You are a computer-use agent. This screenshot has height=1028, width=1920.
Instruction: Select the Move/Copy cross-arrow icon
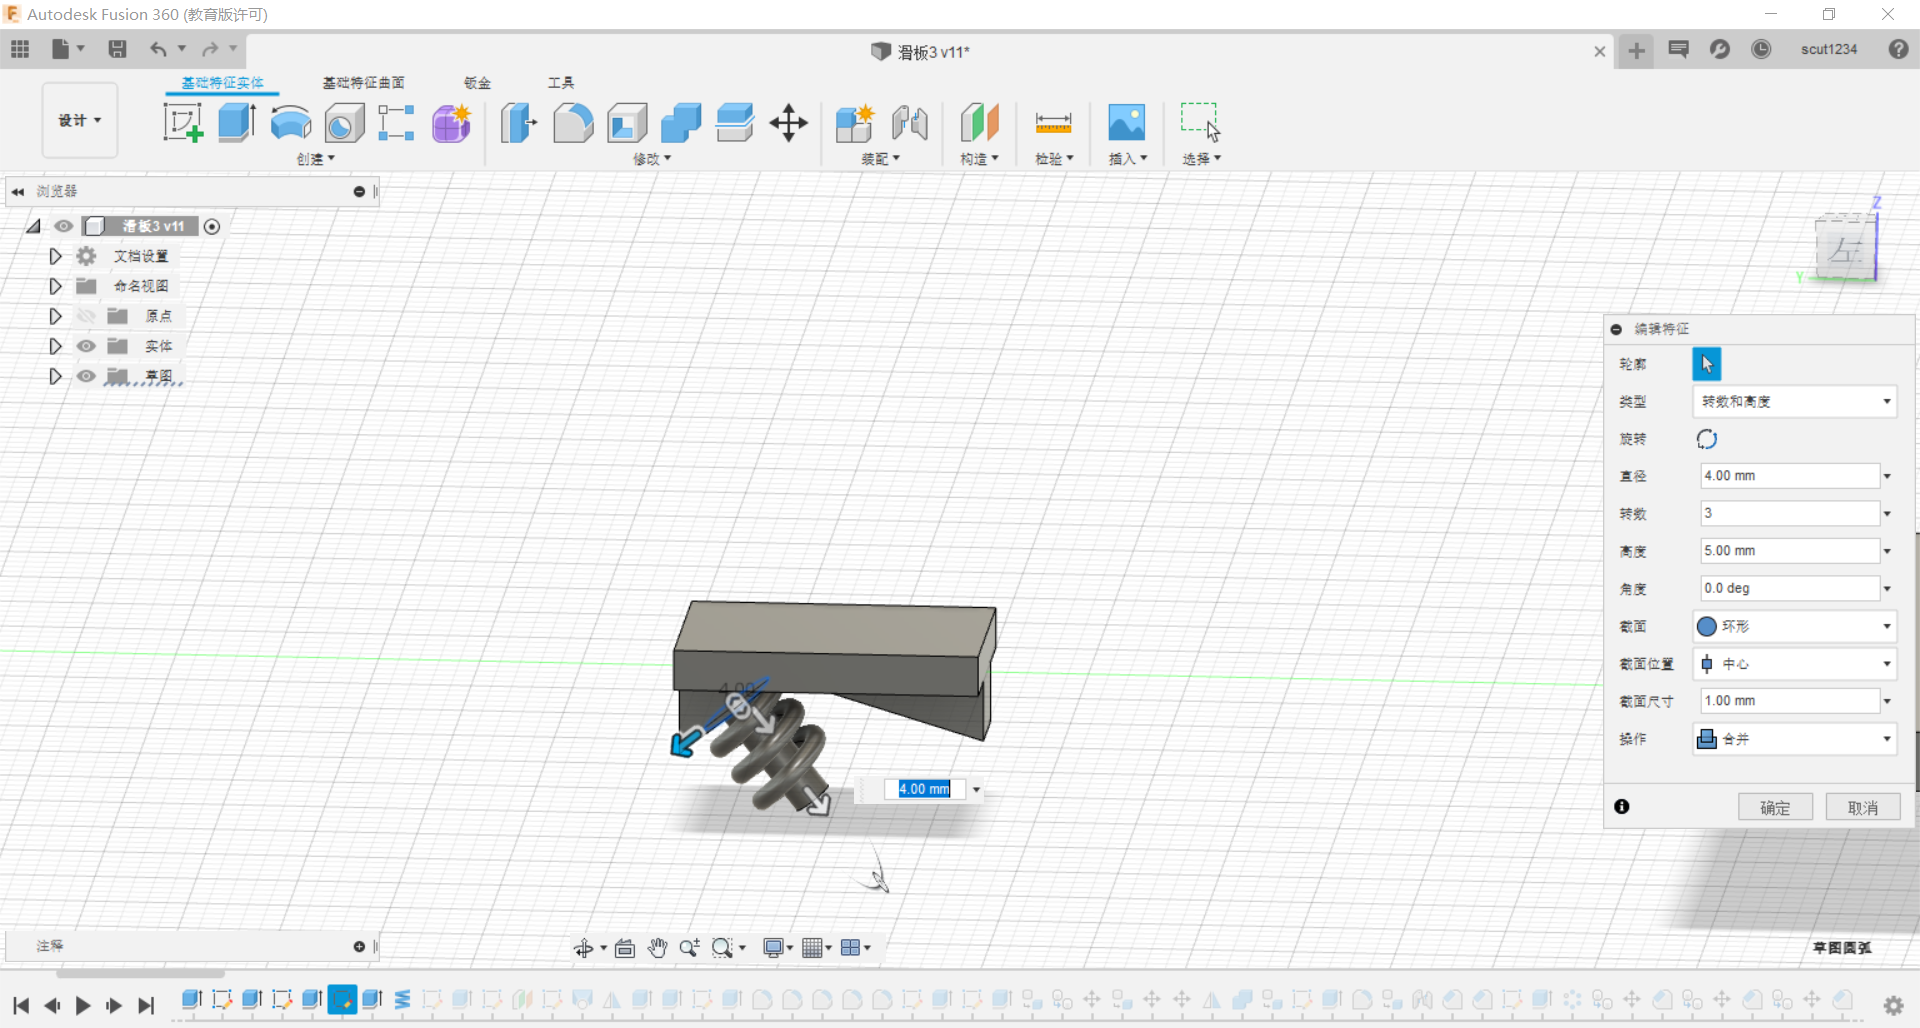click(789, 123)
